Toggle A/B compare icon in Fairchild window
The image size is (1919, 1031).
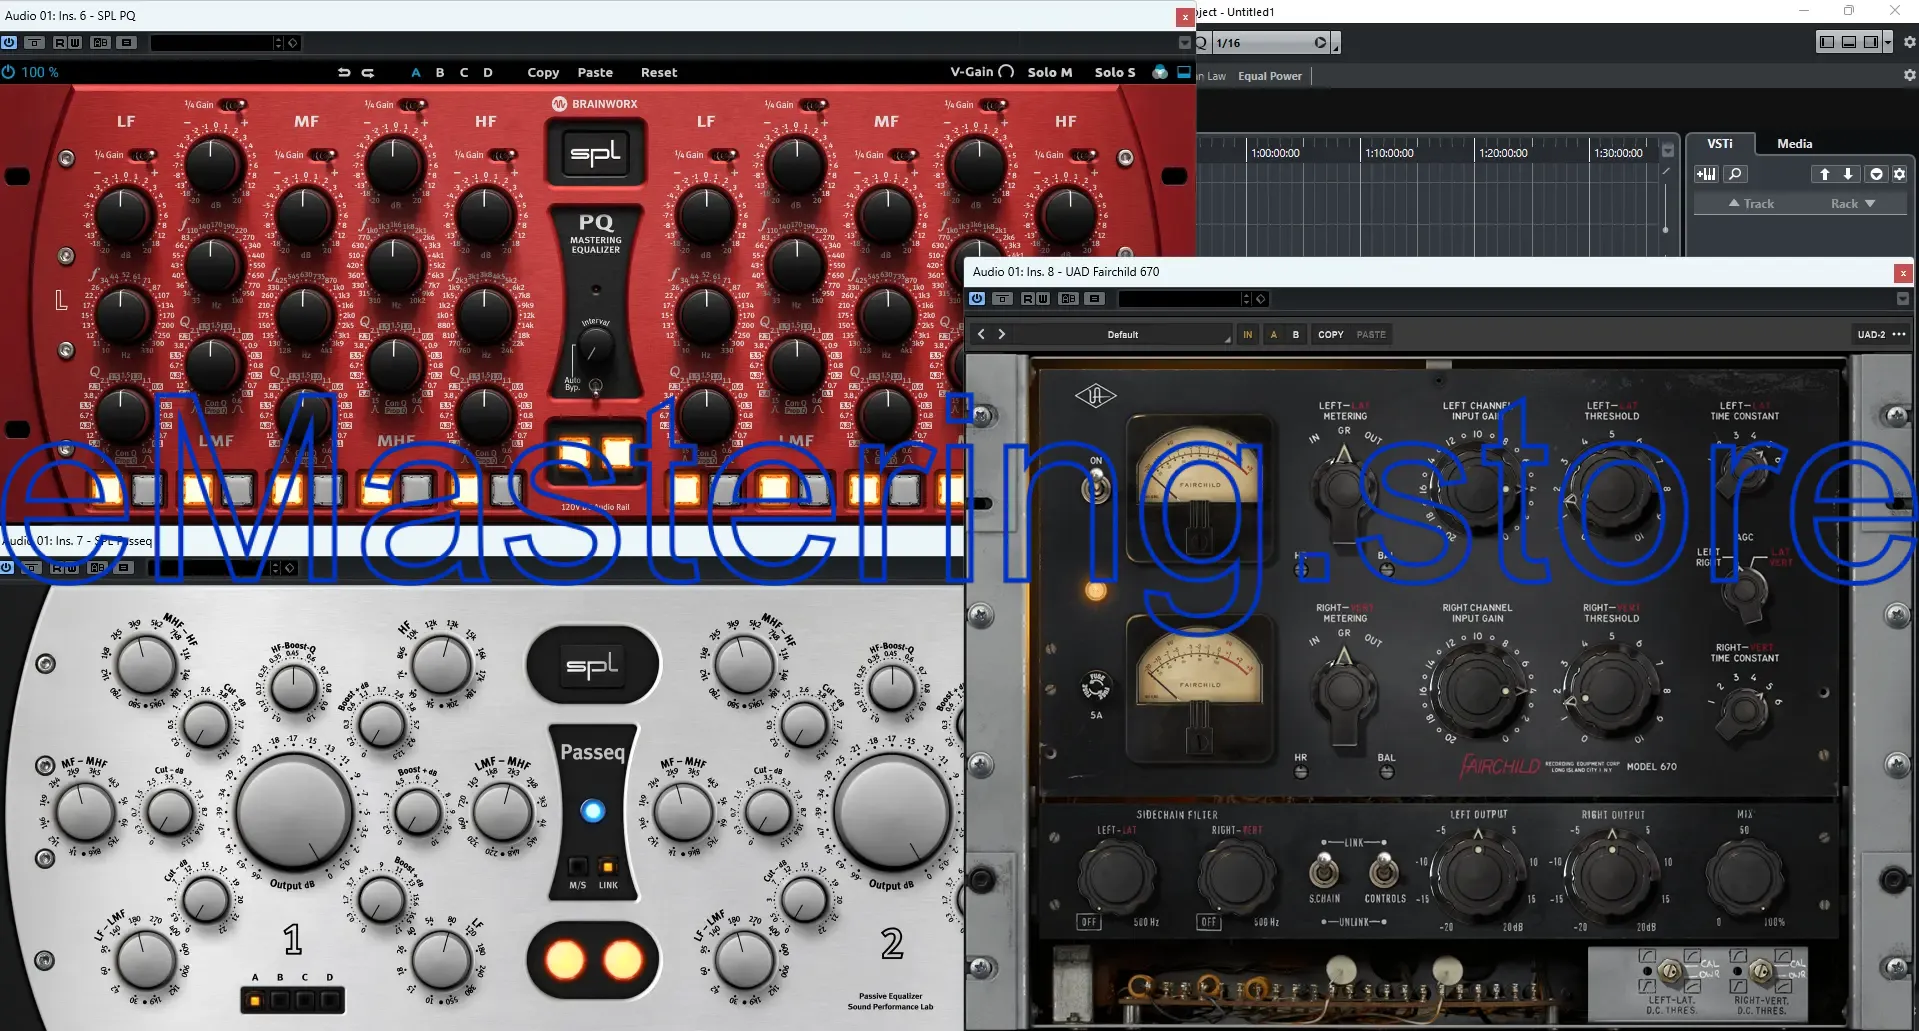click(1068, 299)
